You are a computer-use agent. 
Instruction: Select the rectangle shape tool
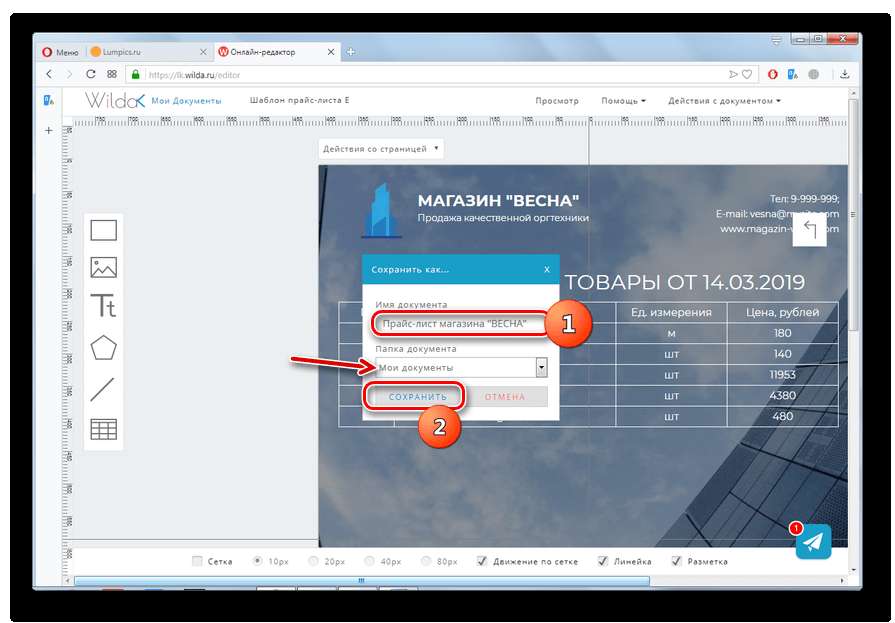coord(104,231)
